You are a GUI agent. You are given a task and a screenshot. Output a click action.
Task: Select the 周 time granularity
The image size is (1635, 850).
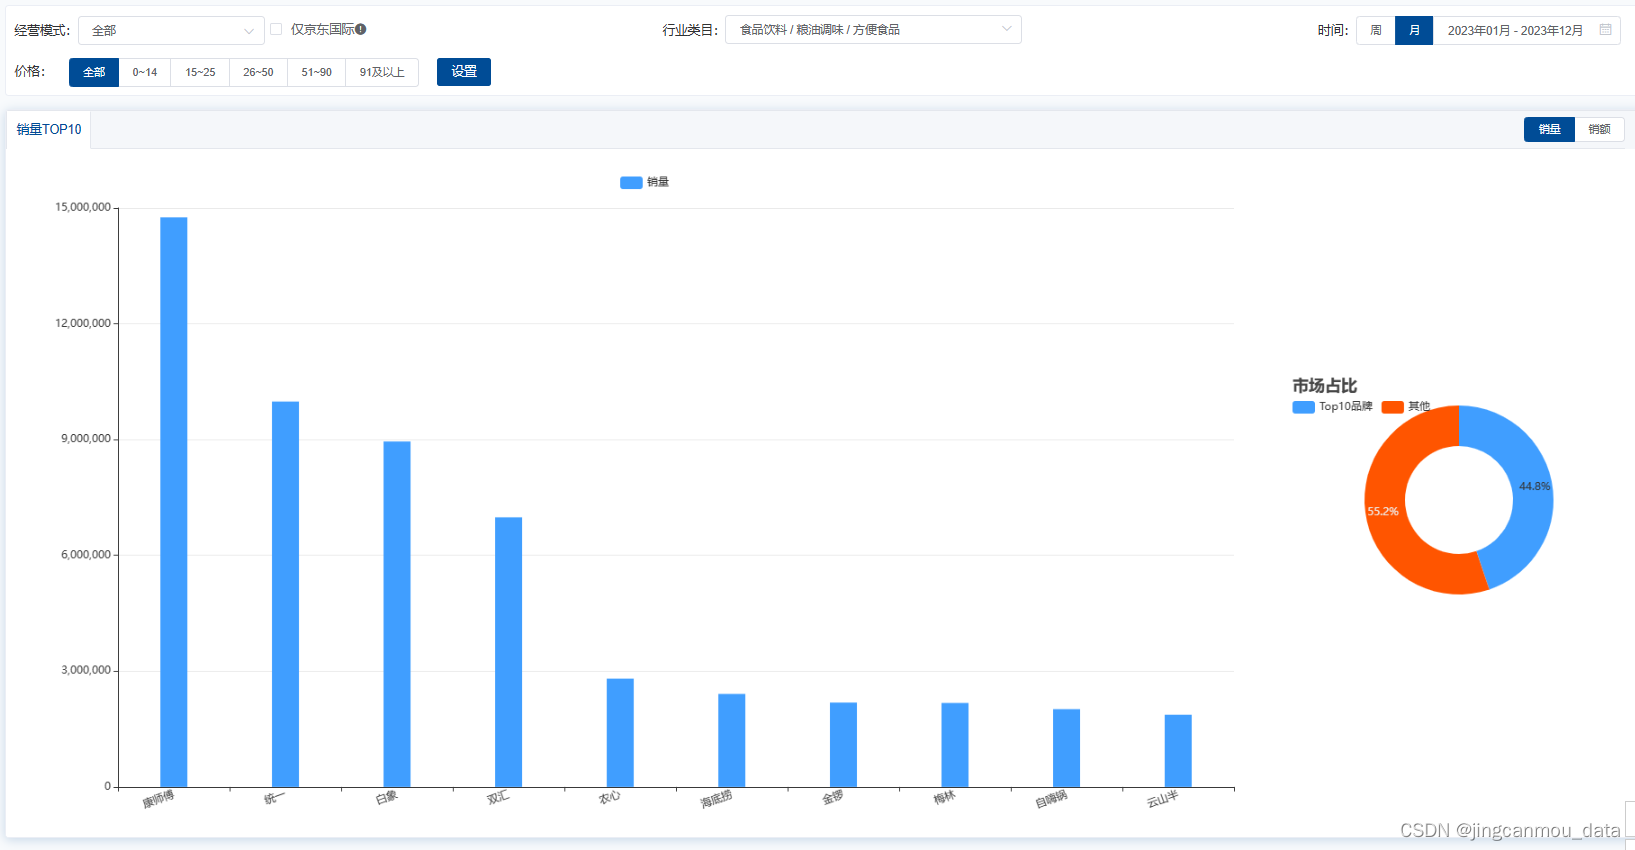coord(1376,30)
